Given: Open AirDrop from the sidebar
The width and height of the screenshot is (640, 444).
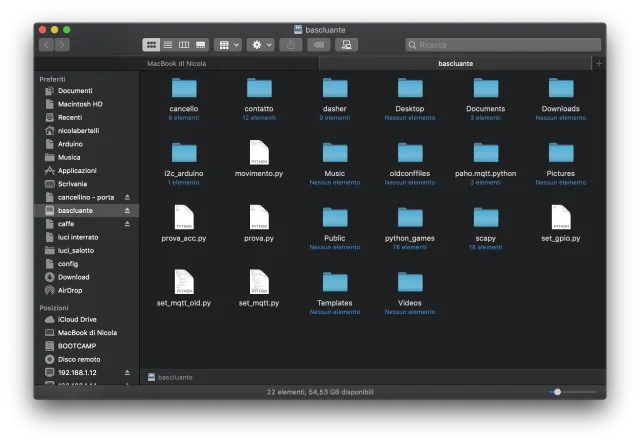Looking at the screenshot, I should (70, 290).
